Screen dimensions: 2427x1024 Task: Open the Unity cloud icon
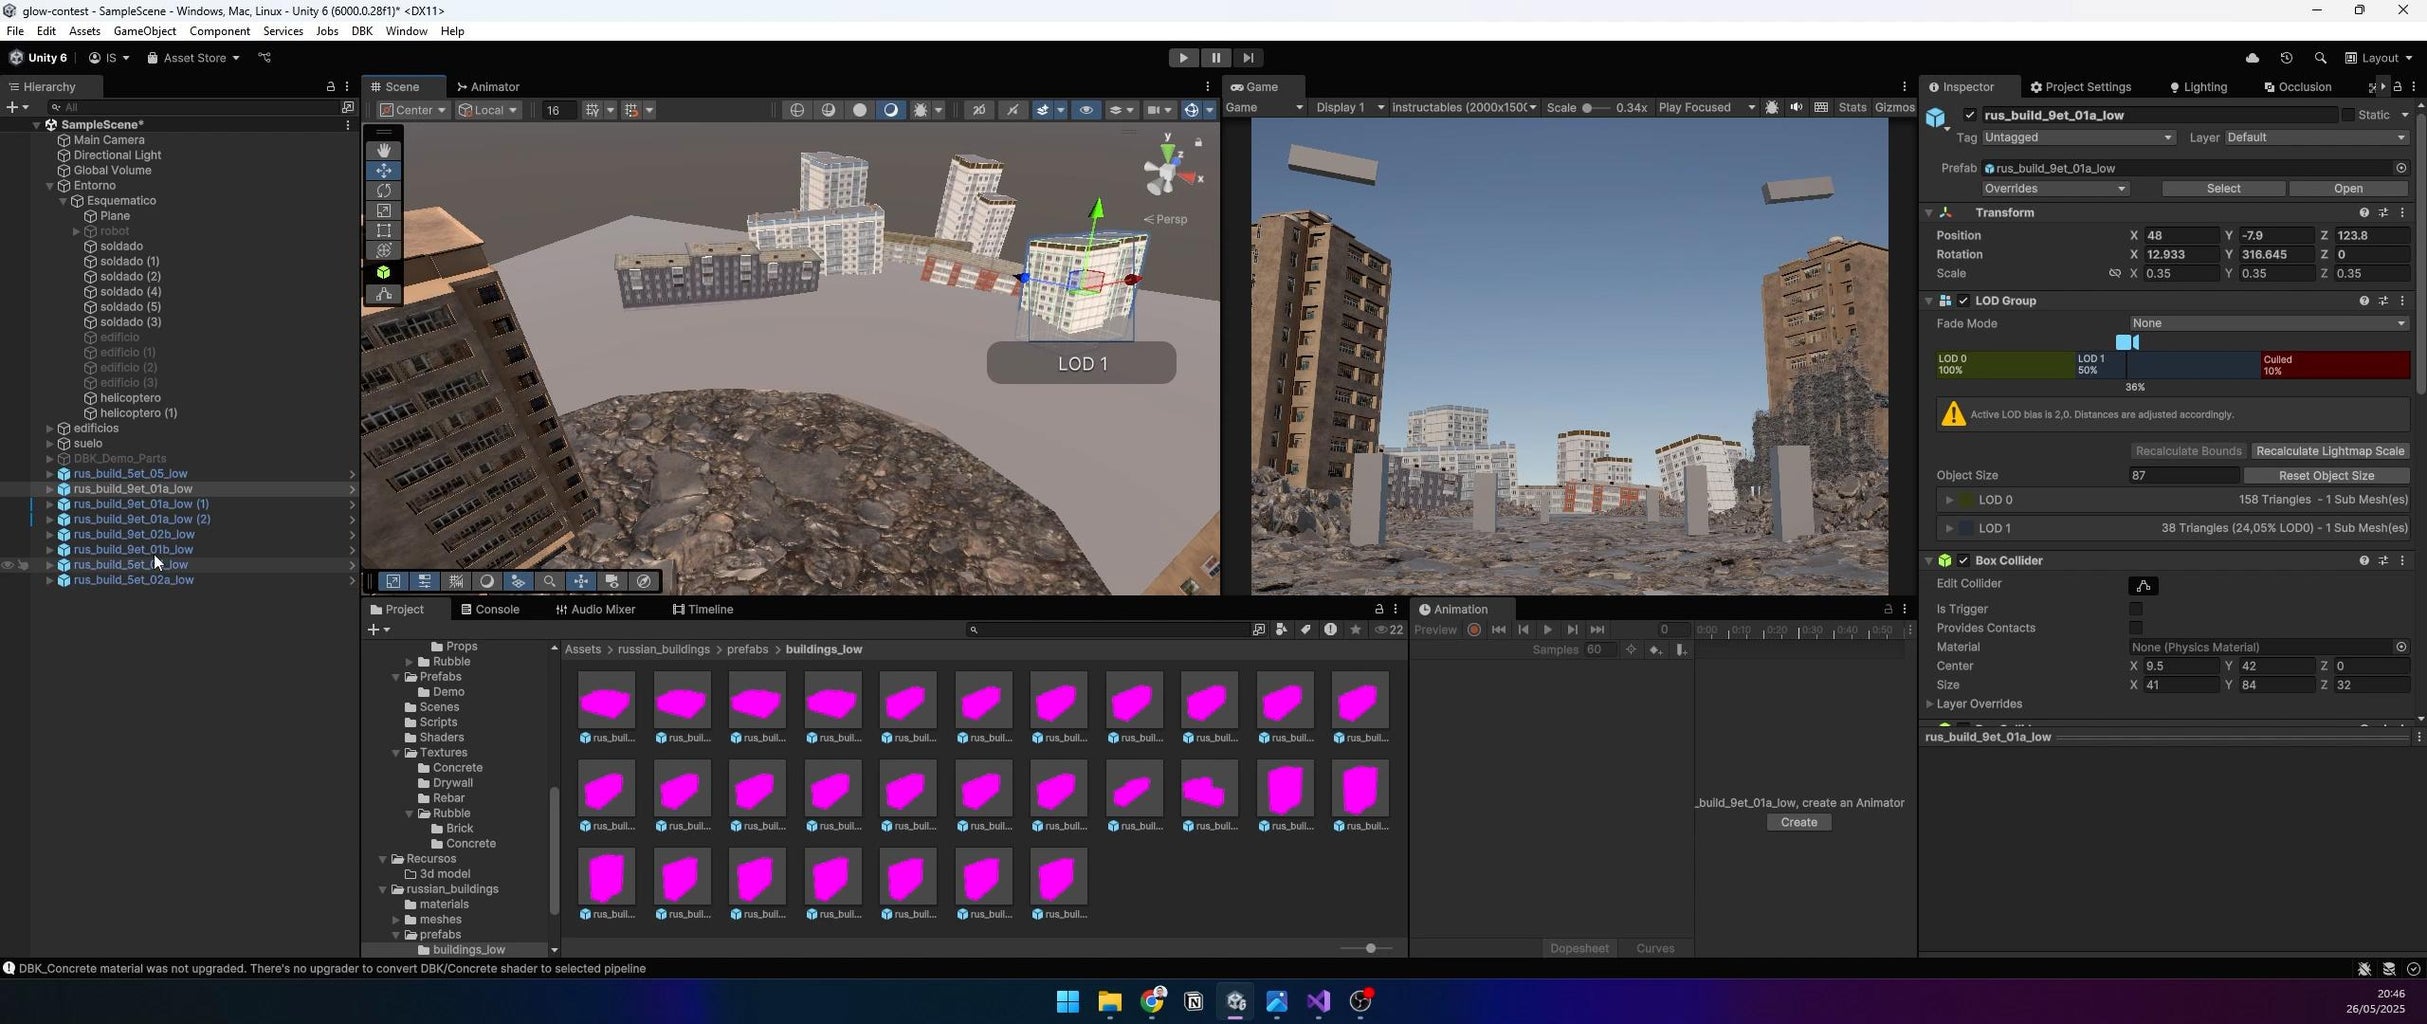point(2252,58)
